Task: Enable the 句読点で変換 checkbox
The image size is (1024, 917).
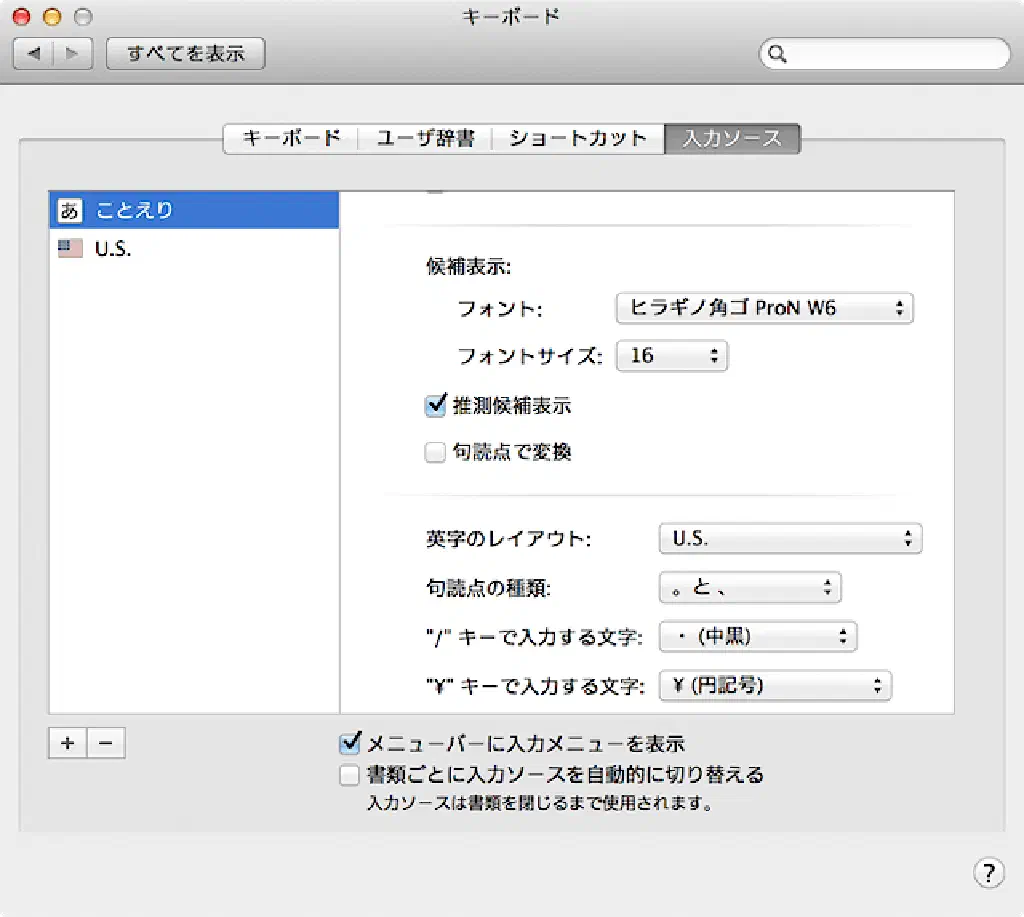Action: 435,453
